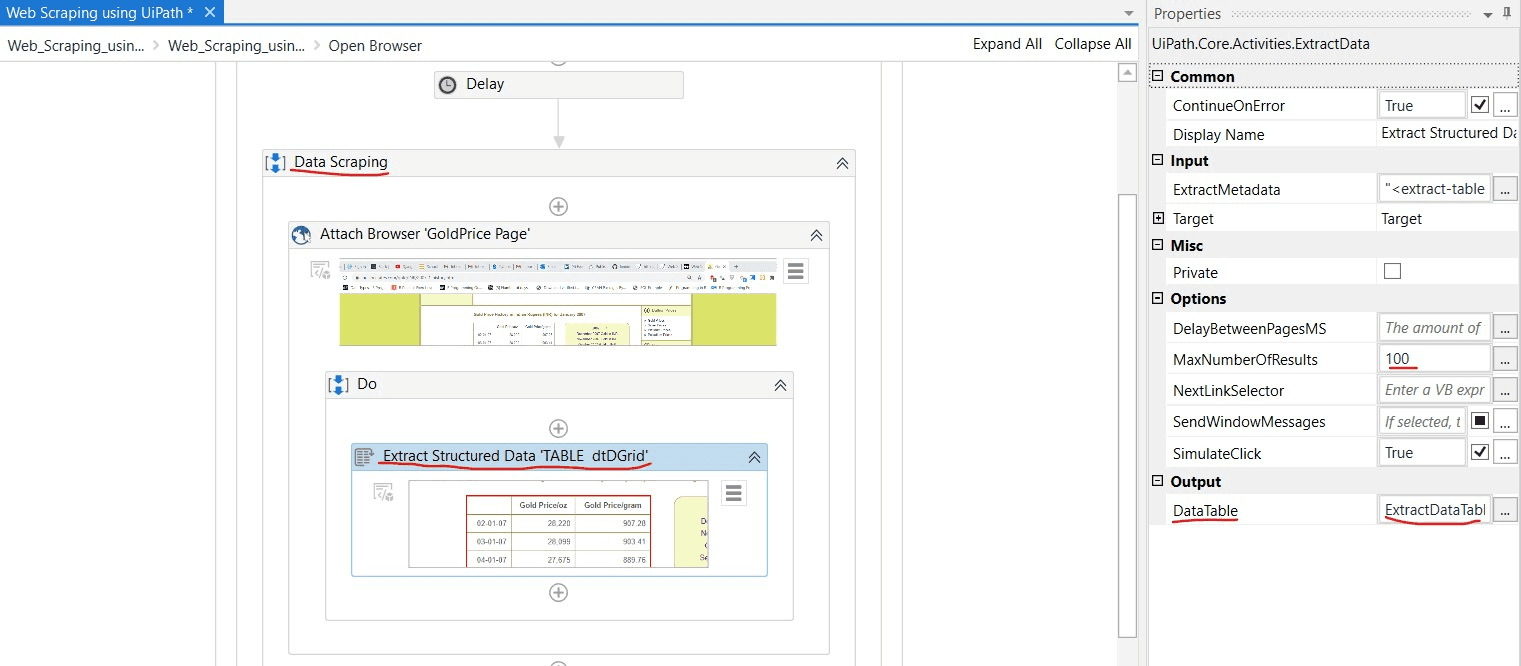
Task: Add activity above Extract Structured Data
Action: tap(559, 429)
